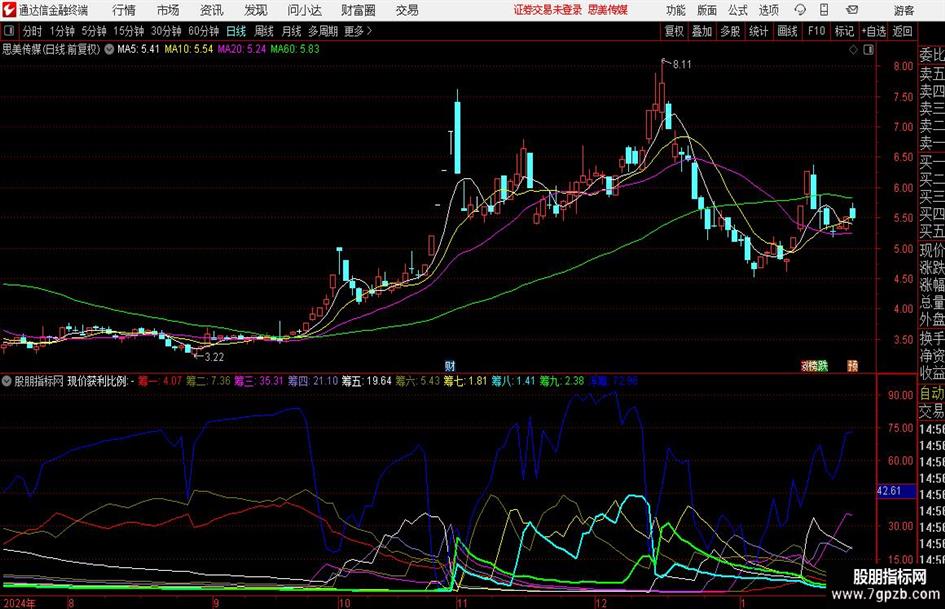Click the 3.22 low price marker
The height and width of the screenshot is (609, 945).
(215, 357)
